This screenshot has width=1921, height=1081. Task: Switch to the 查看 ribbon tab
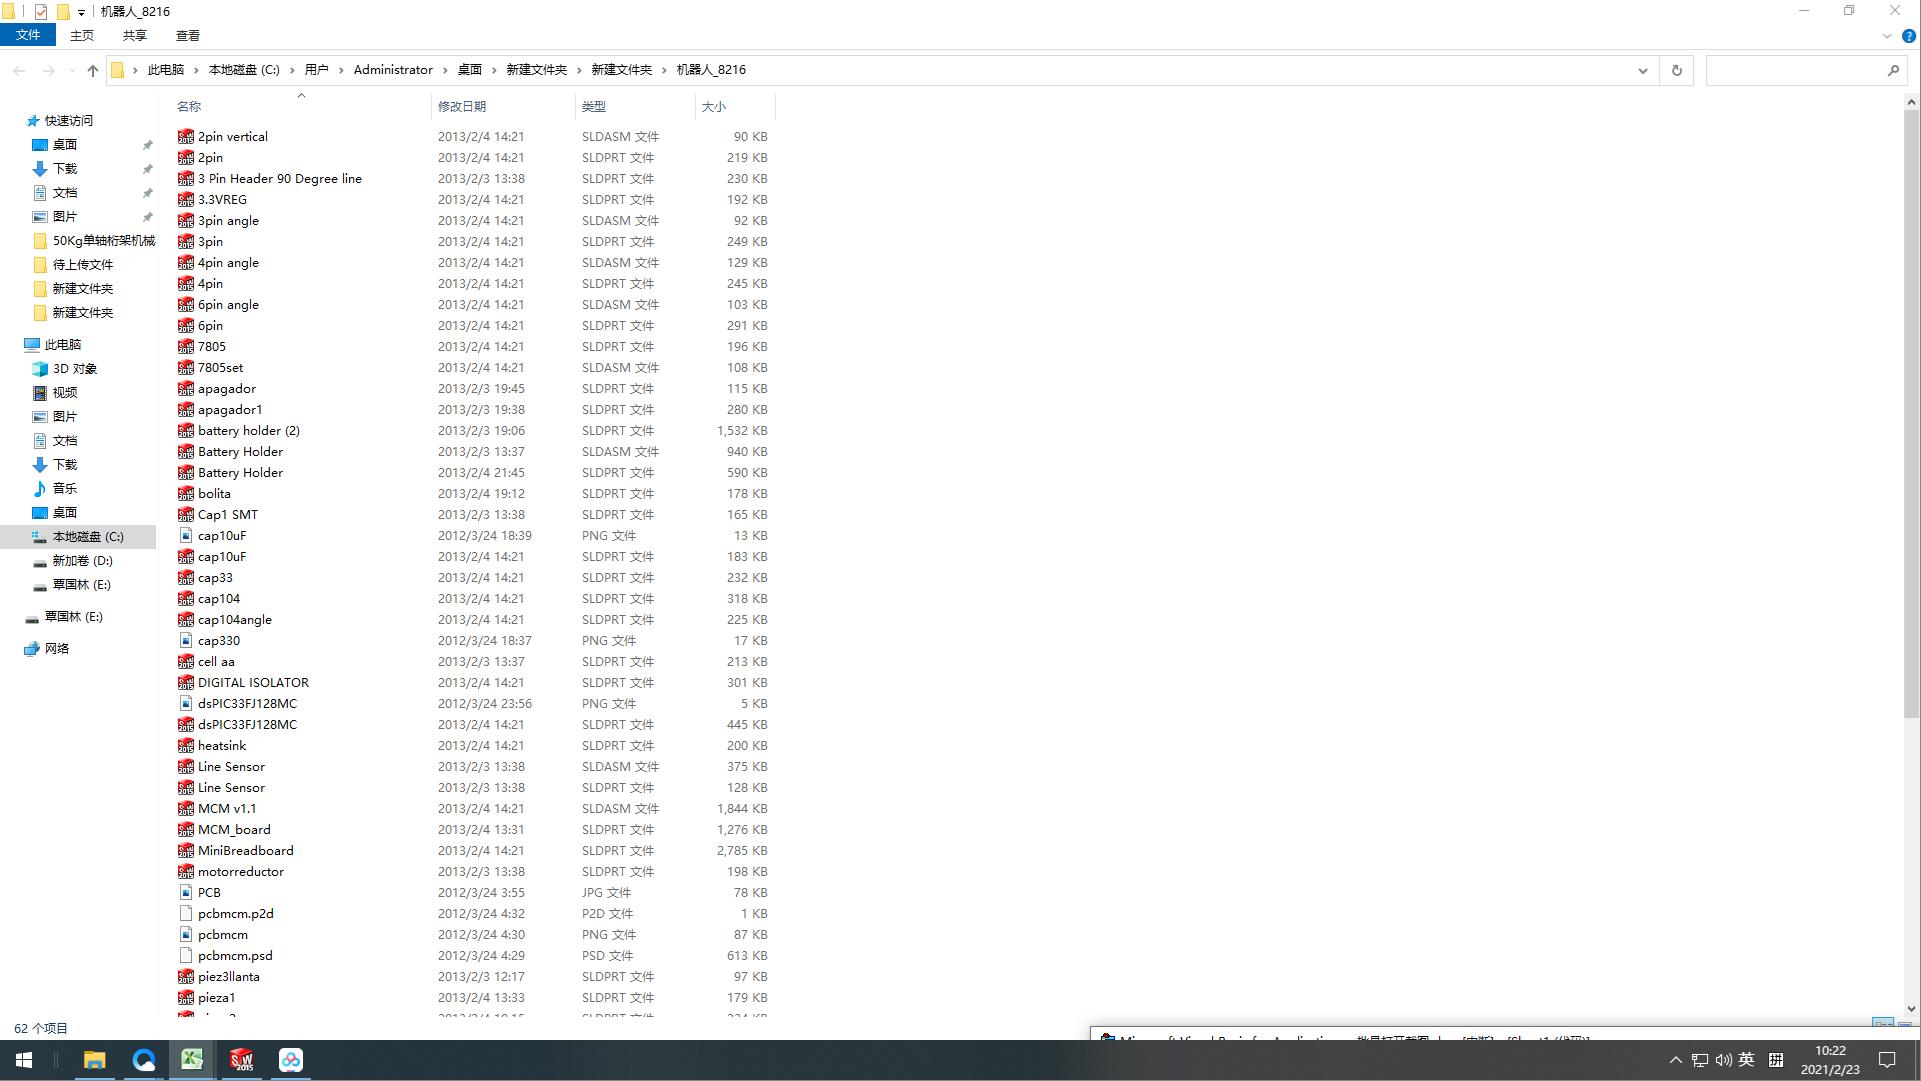[187, 35]
